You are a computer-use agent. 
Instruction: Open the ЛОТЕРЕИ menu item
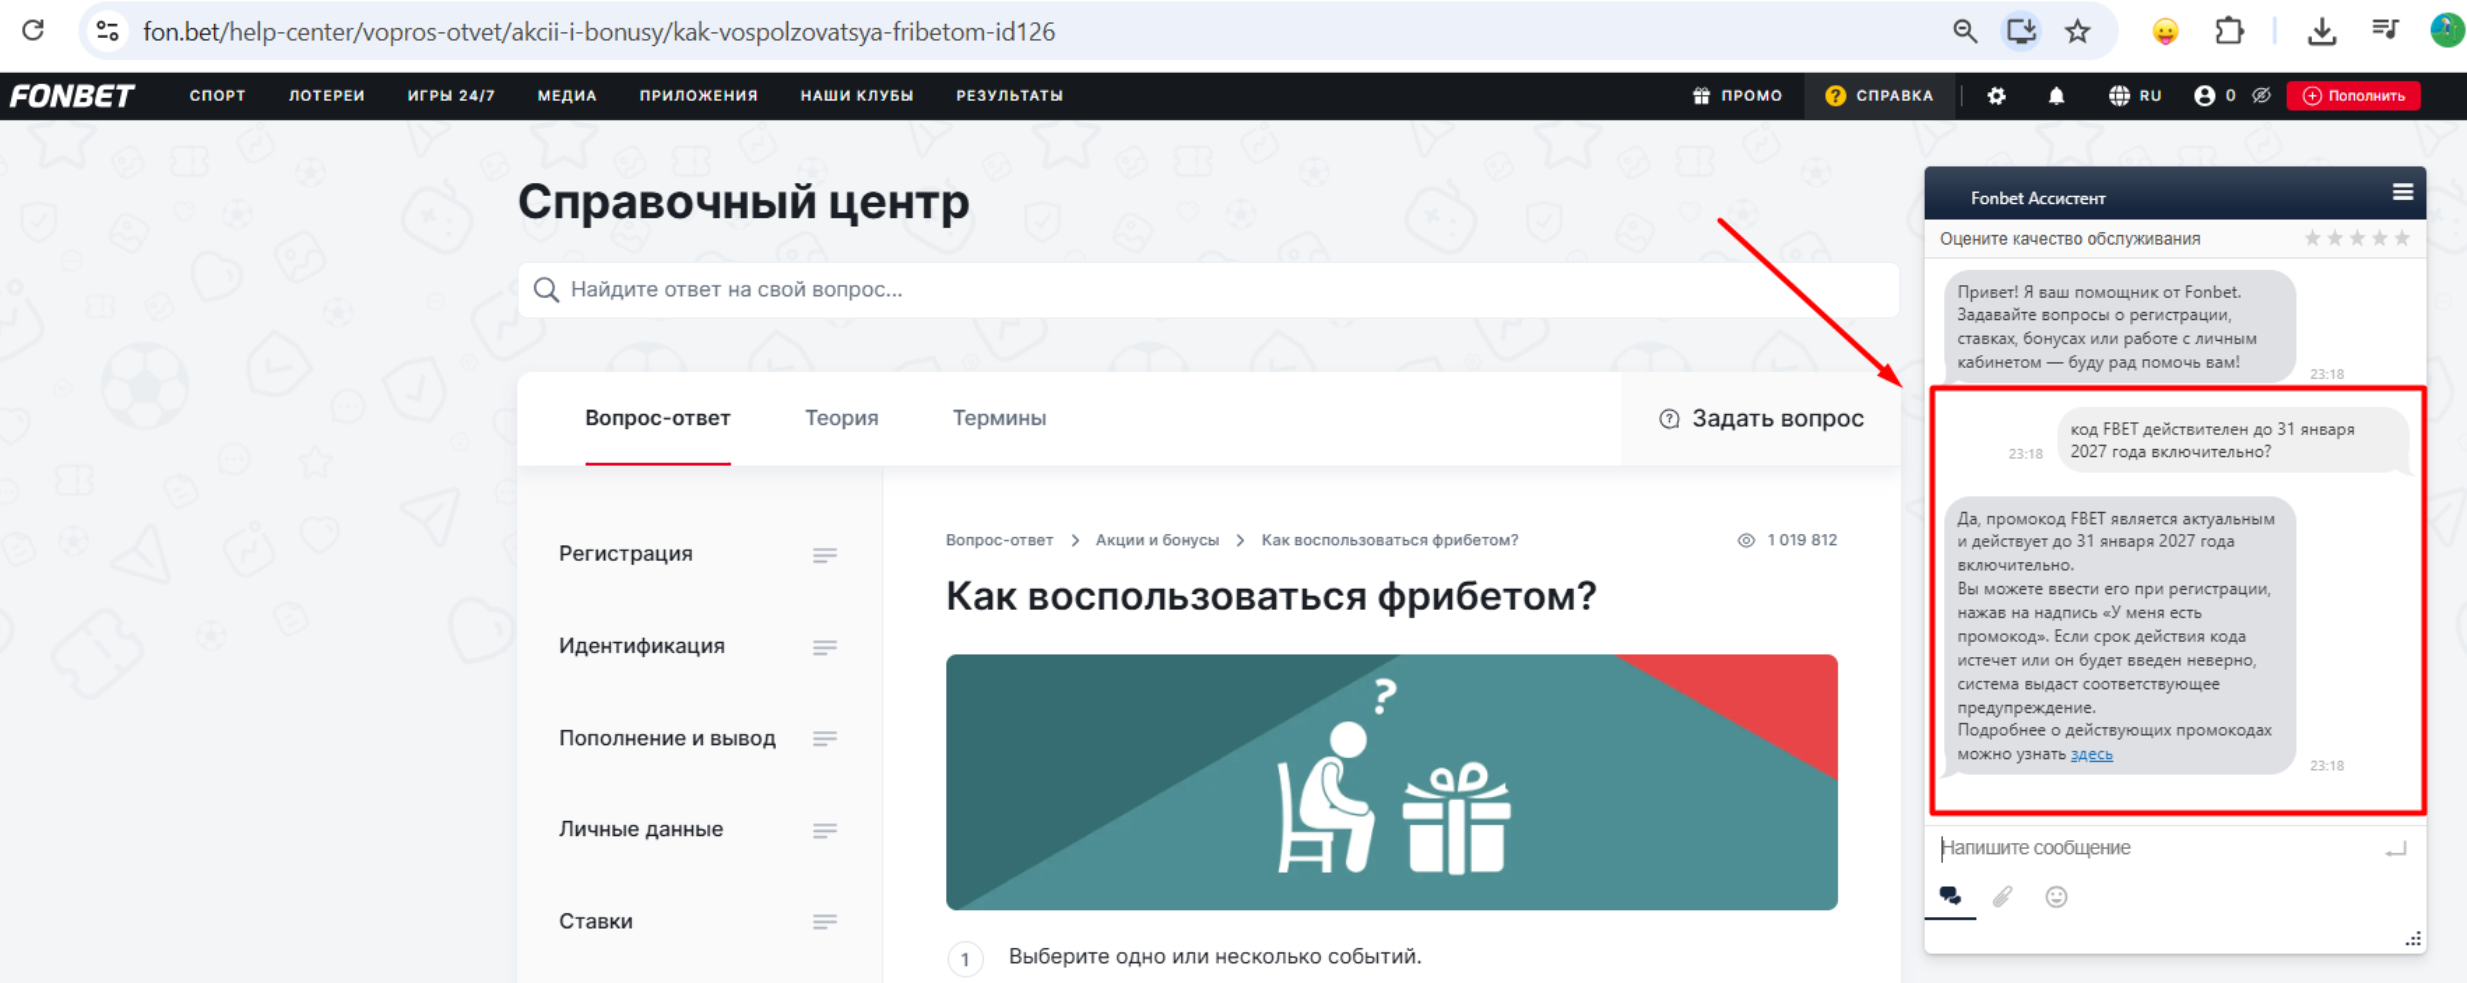(326, 96)
